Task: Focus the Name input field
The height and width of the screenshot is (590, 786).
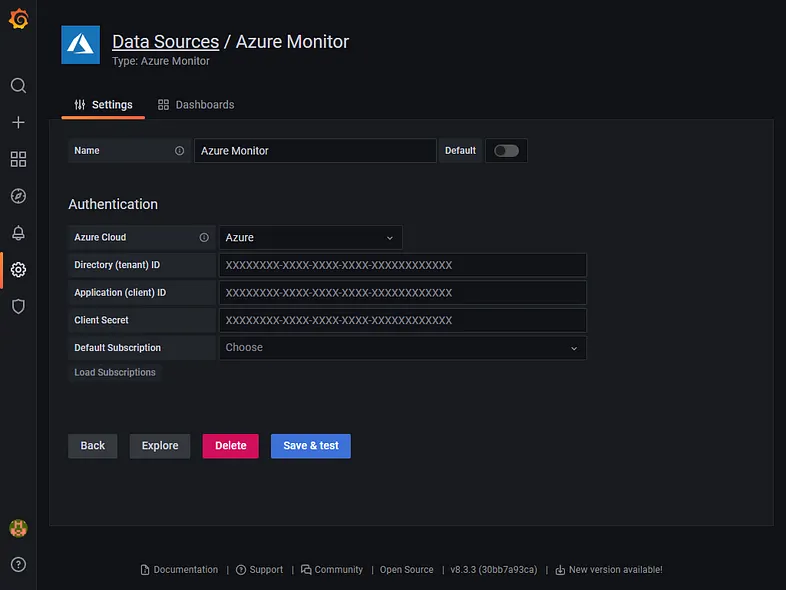Action: point(315,150)
